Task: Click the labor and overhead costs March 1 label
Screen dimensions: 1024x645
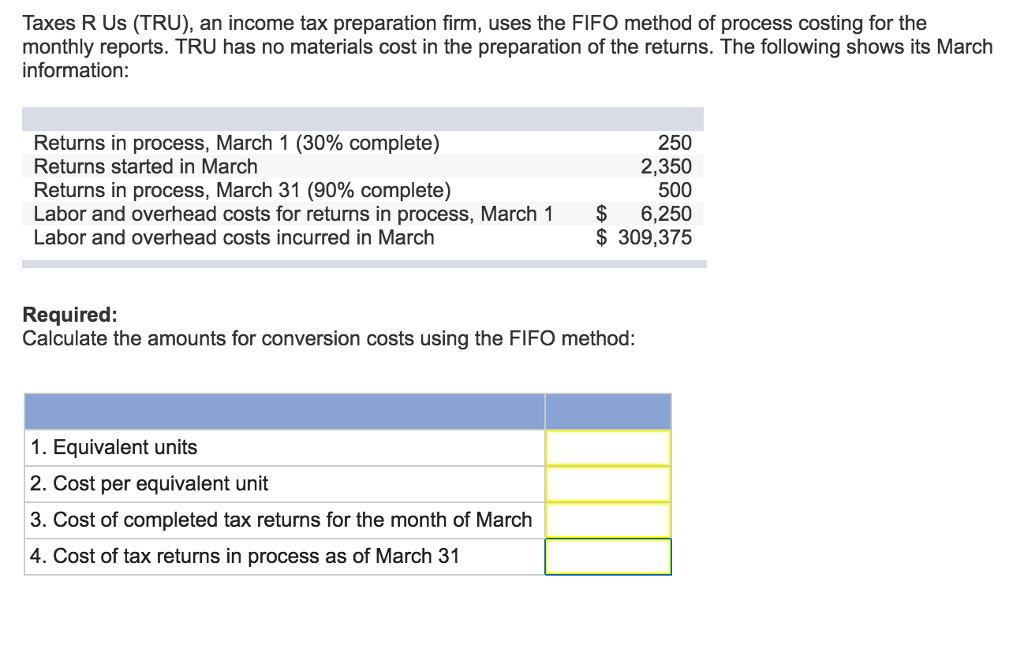Action: point(293,214)
